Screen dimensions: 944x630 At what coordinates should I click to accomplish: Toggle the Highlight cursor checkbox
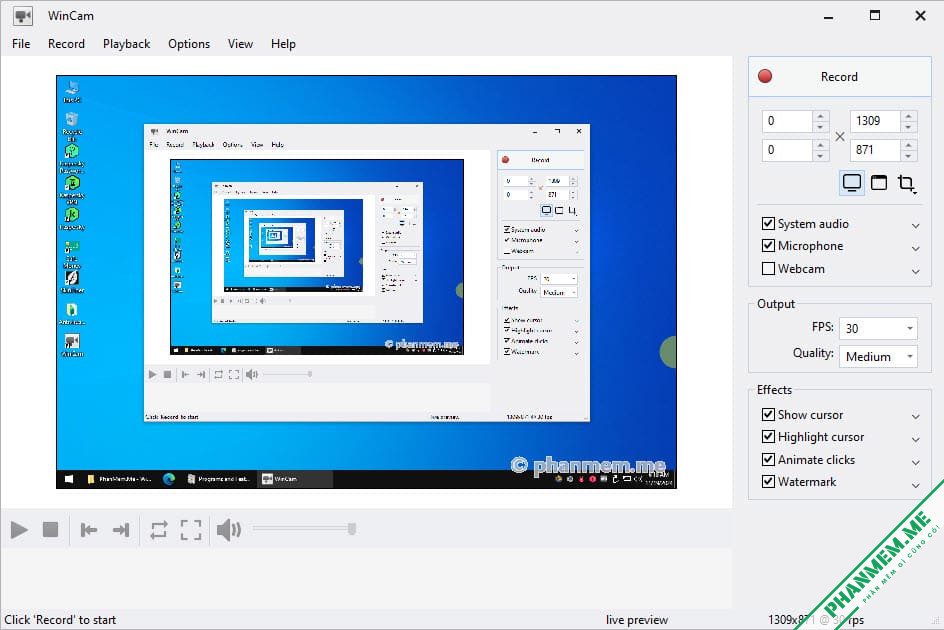tap(768, 437)
